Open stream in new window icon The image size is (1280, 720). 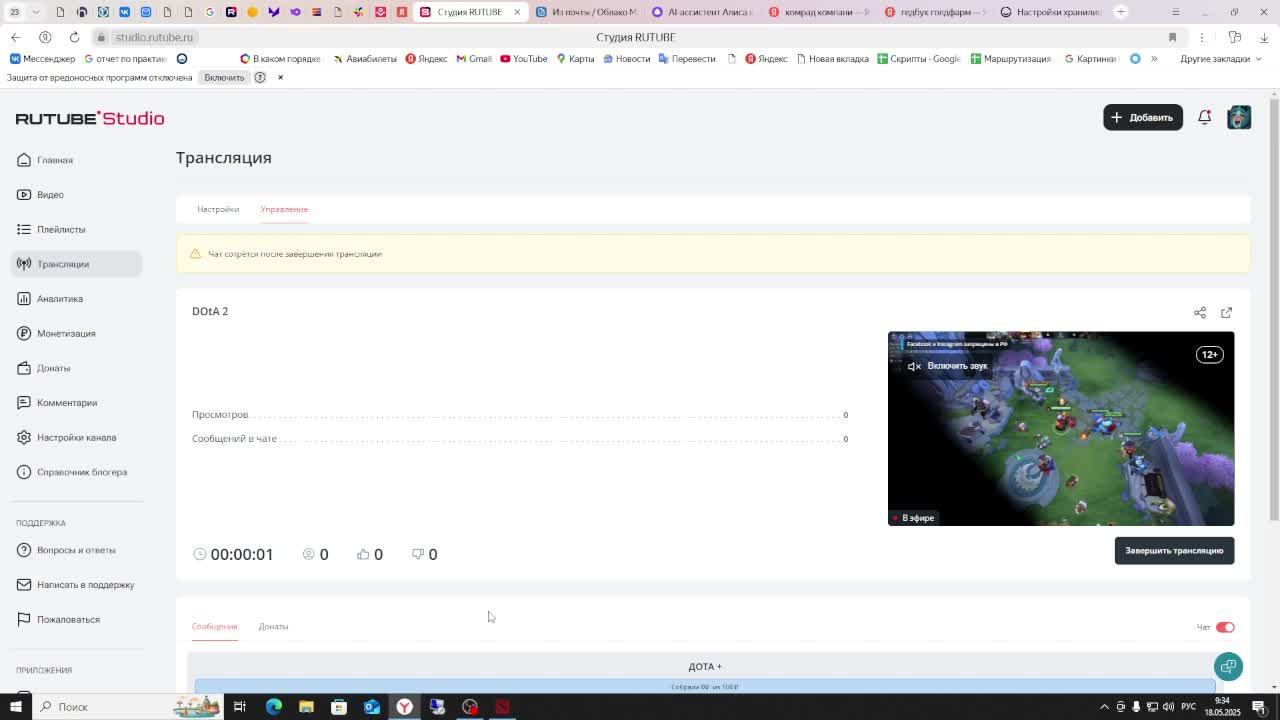pos(1227,312)
